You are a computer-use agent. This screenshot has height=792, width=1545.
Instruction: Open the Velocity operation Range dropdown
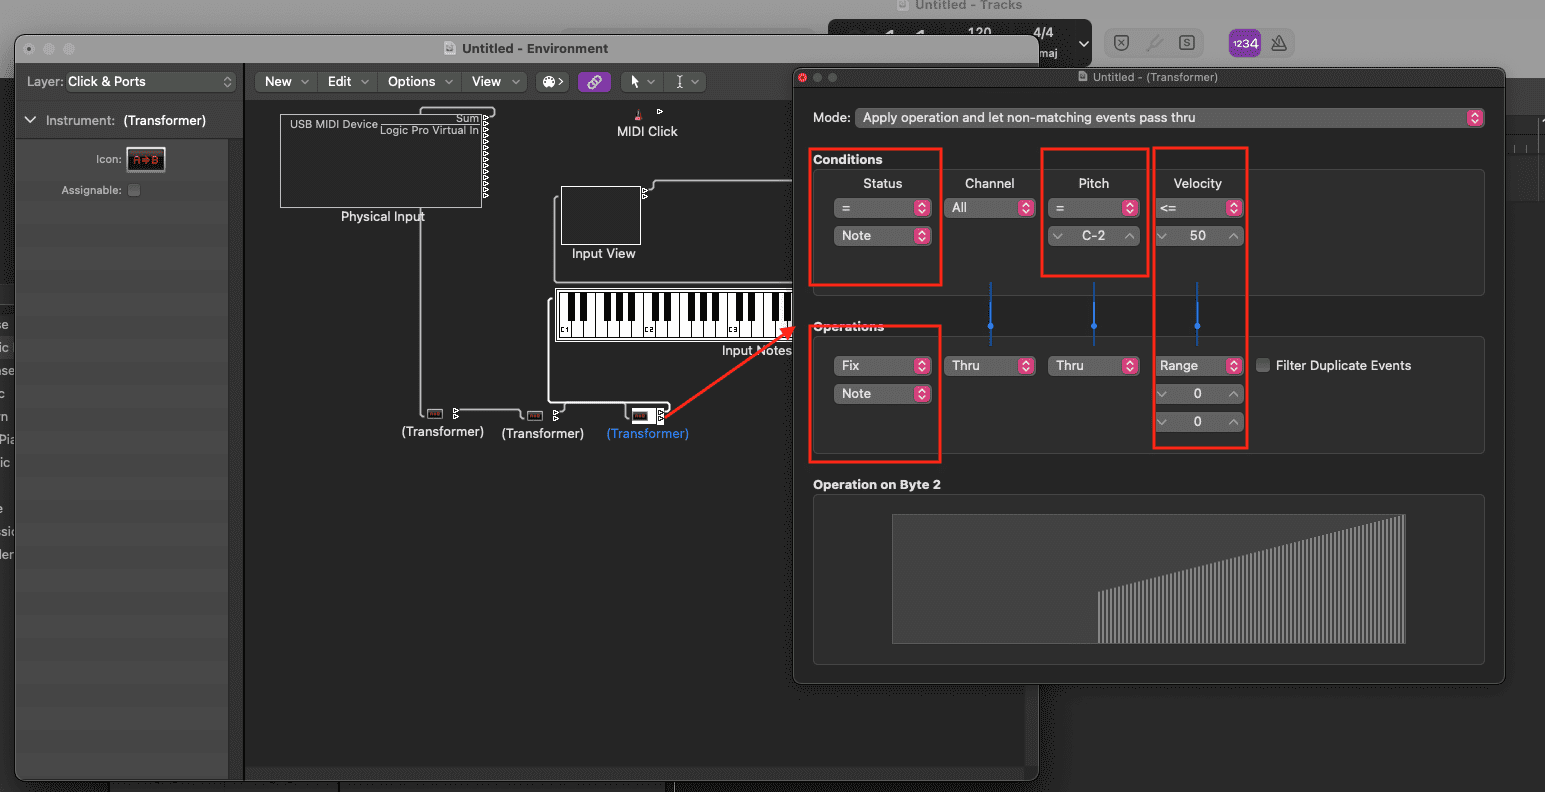point(1198,366)
